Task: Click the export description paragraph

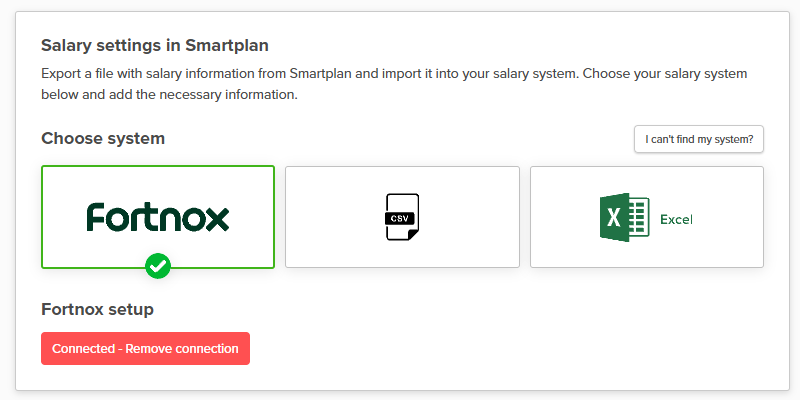Action: 394,85
